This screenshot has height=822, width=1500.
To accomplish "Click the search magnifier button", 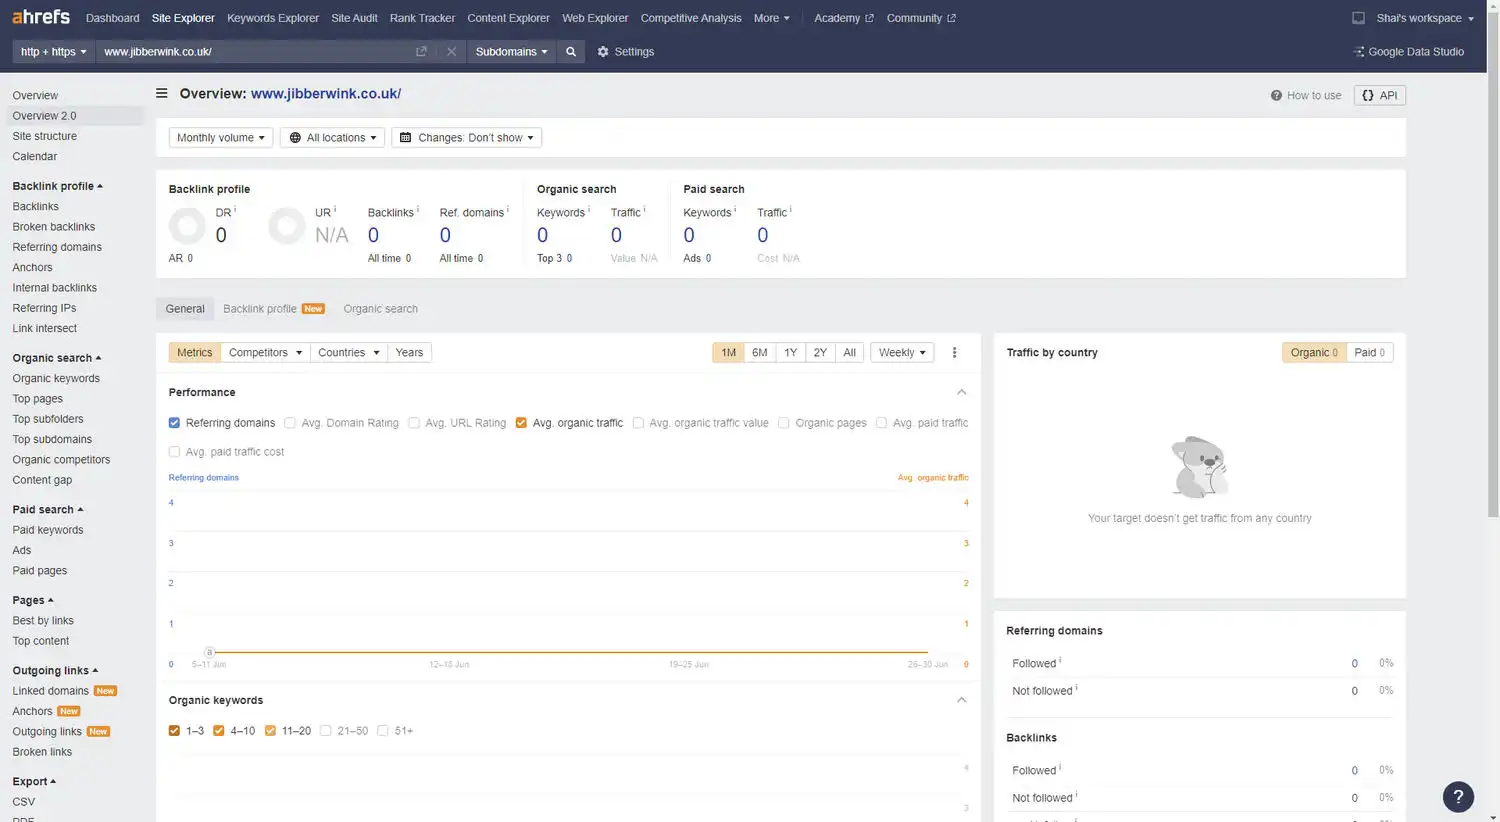I will (x=571, y=51).
